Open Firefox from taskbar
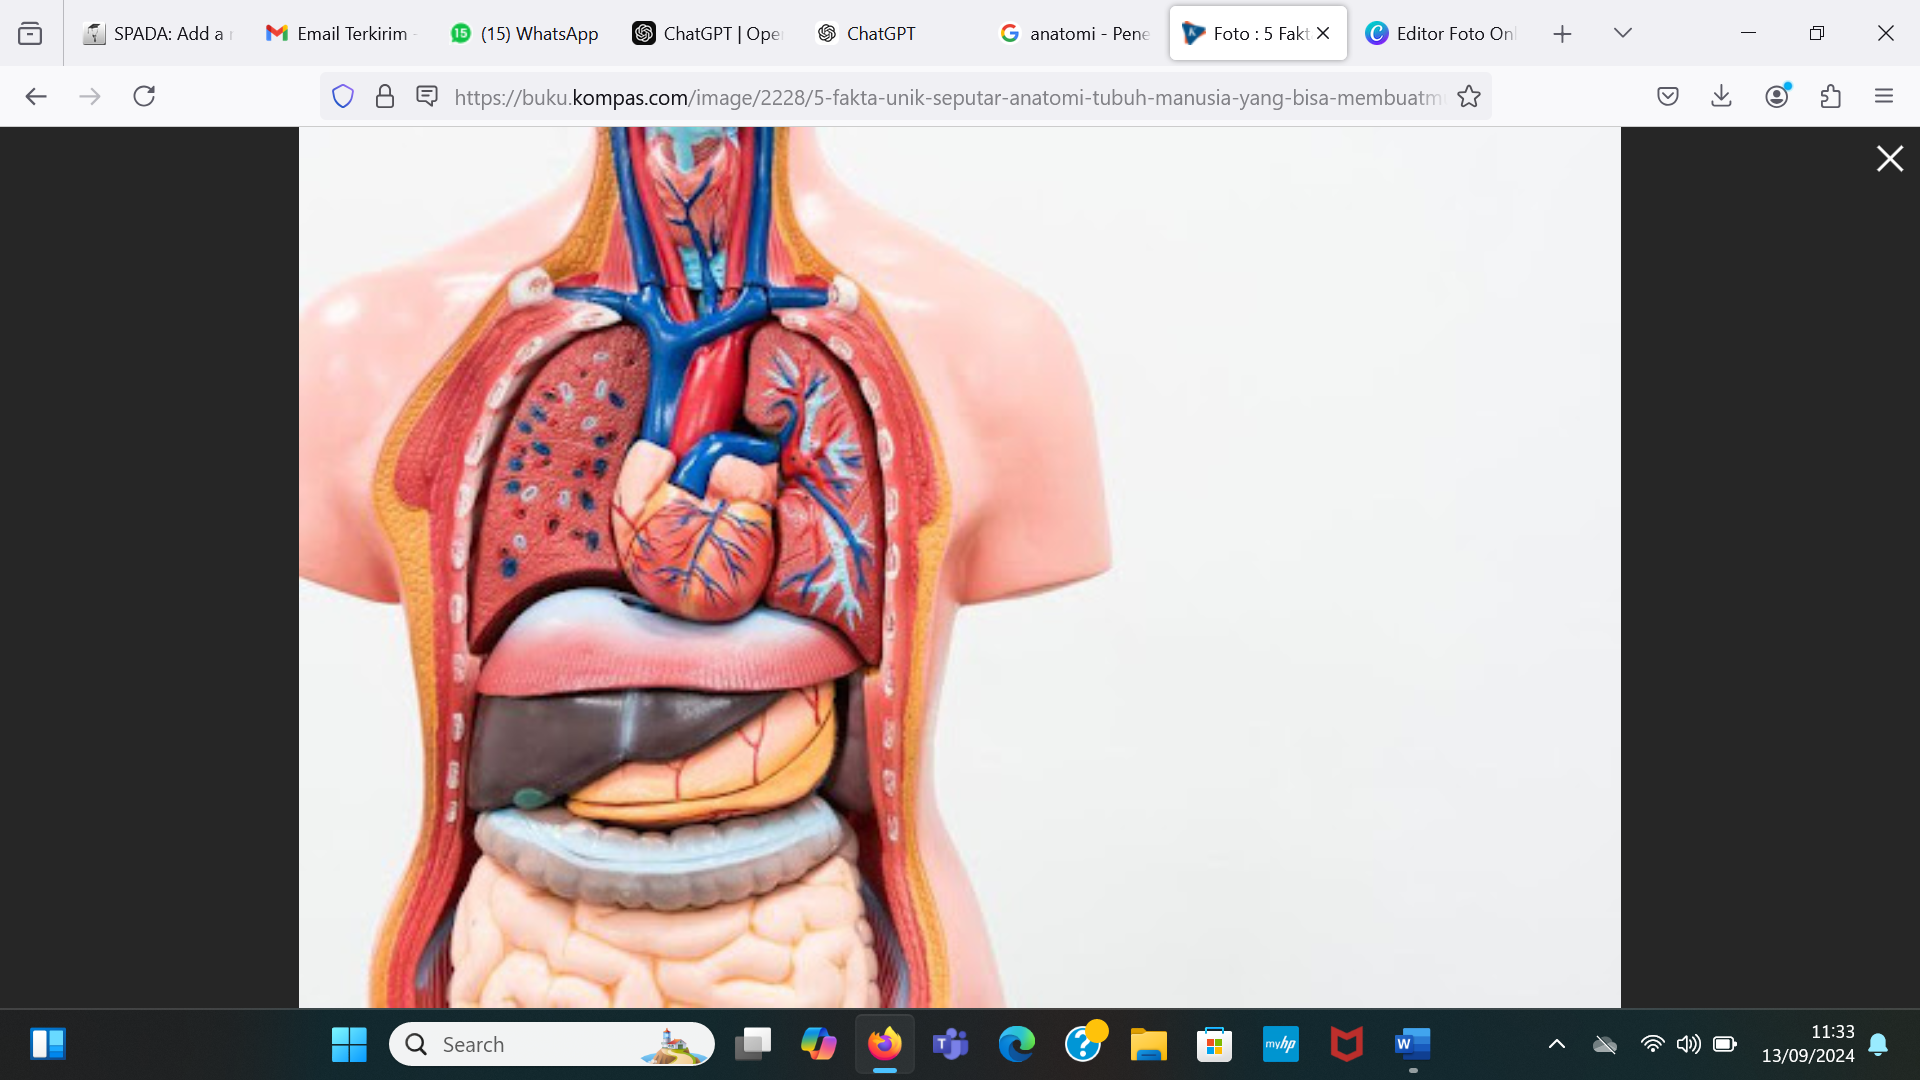The height and width of the screenshot is (1080, 1920). point(885,1044)
